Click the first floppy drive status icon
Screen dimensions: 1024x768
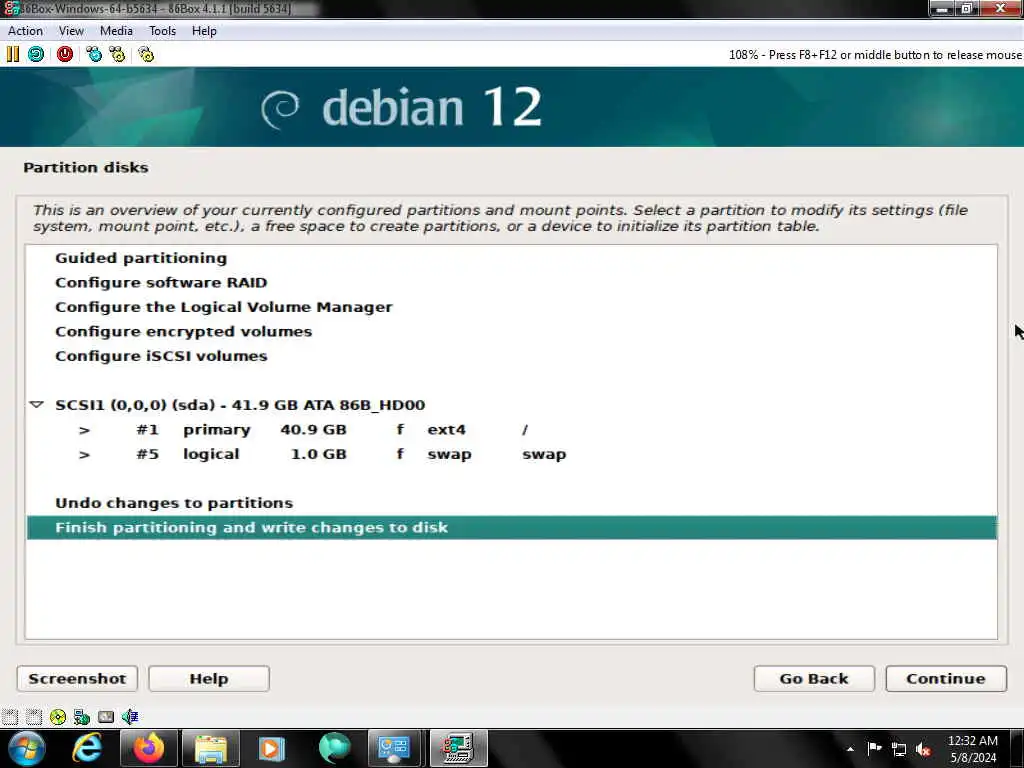pos(10,717)
